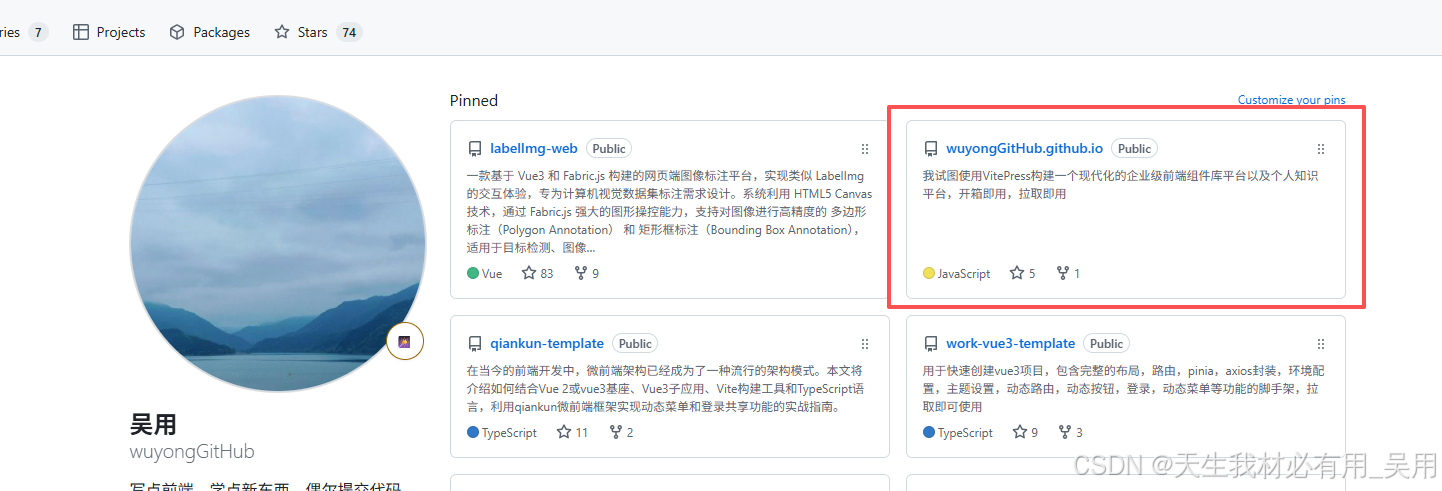Open the Stars tab
Image resolution: width=1442 pixels, height=491 pixels.
pos(318,32)
